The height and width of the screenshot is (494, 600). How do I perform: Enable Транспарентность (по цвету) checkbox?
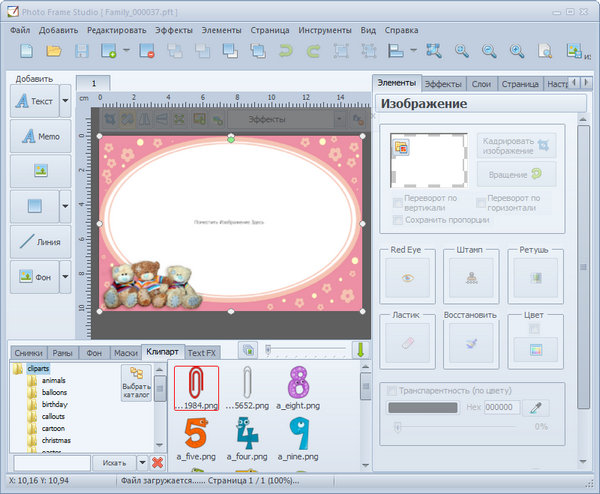tap(392, 390)
